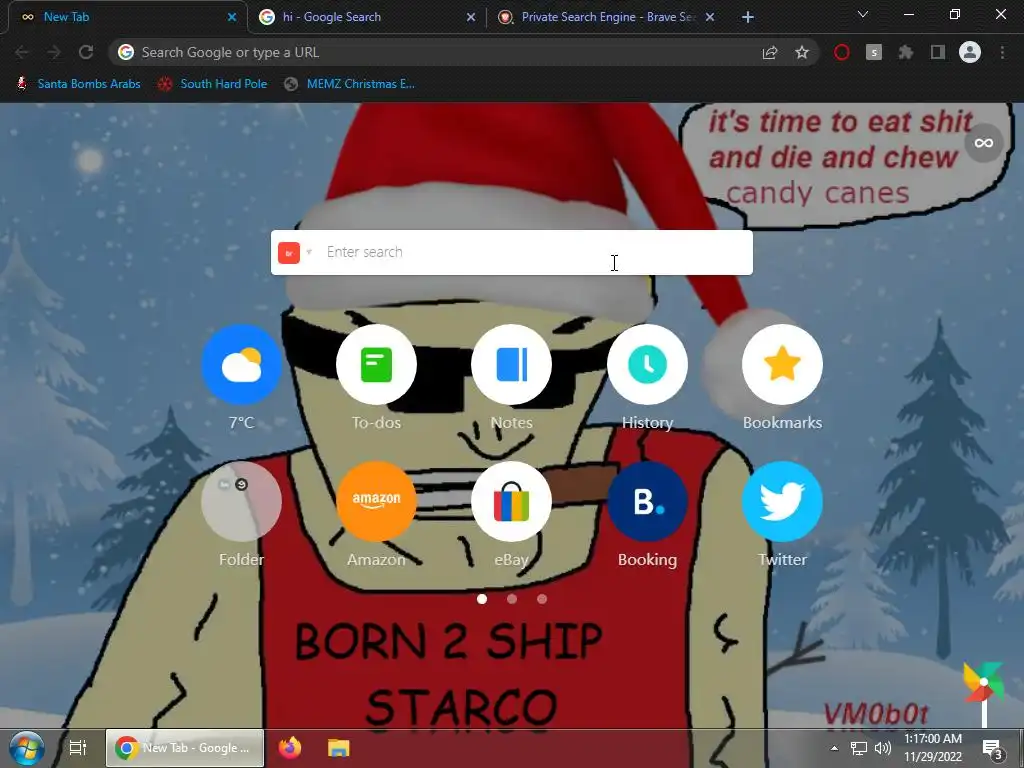Viewport: 1024px width, 768px height.
Task: Select the third page indicator dot
Action: click(542, 599)
